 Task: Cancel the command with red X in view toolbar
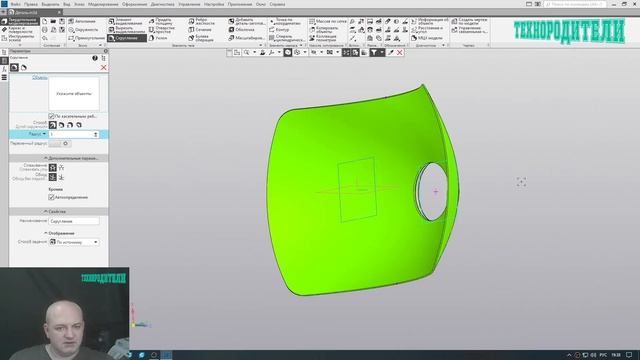(x=400, y=53)
